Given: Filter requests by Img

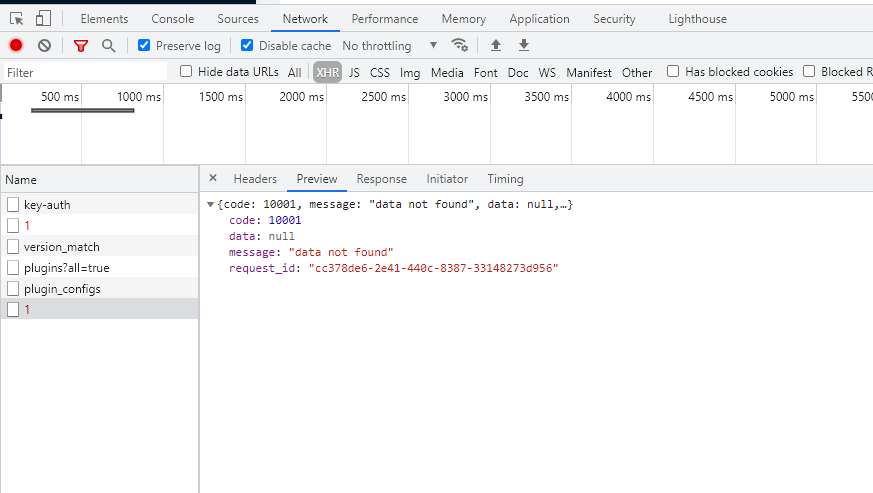Looking at the screenshot, I should [410, 72].
